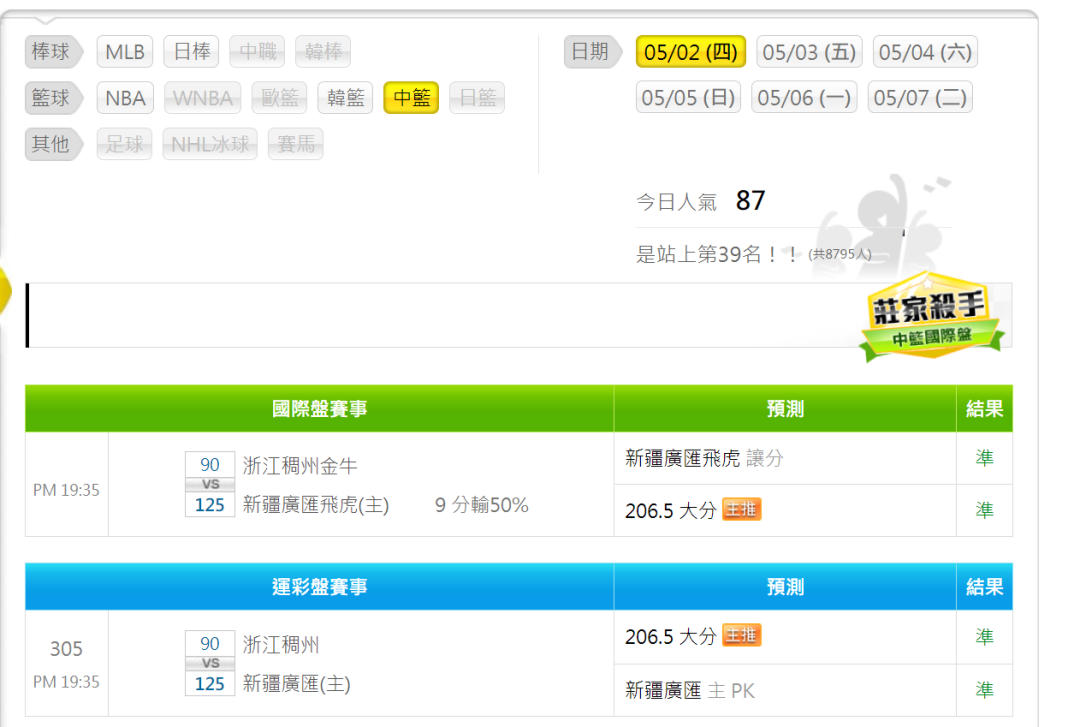The height and width of the screenshot is (727, 1080).
Task: Click 新疆廣匯 主 PK prediction
Action: click(689, 690)
